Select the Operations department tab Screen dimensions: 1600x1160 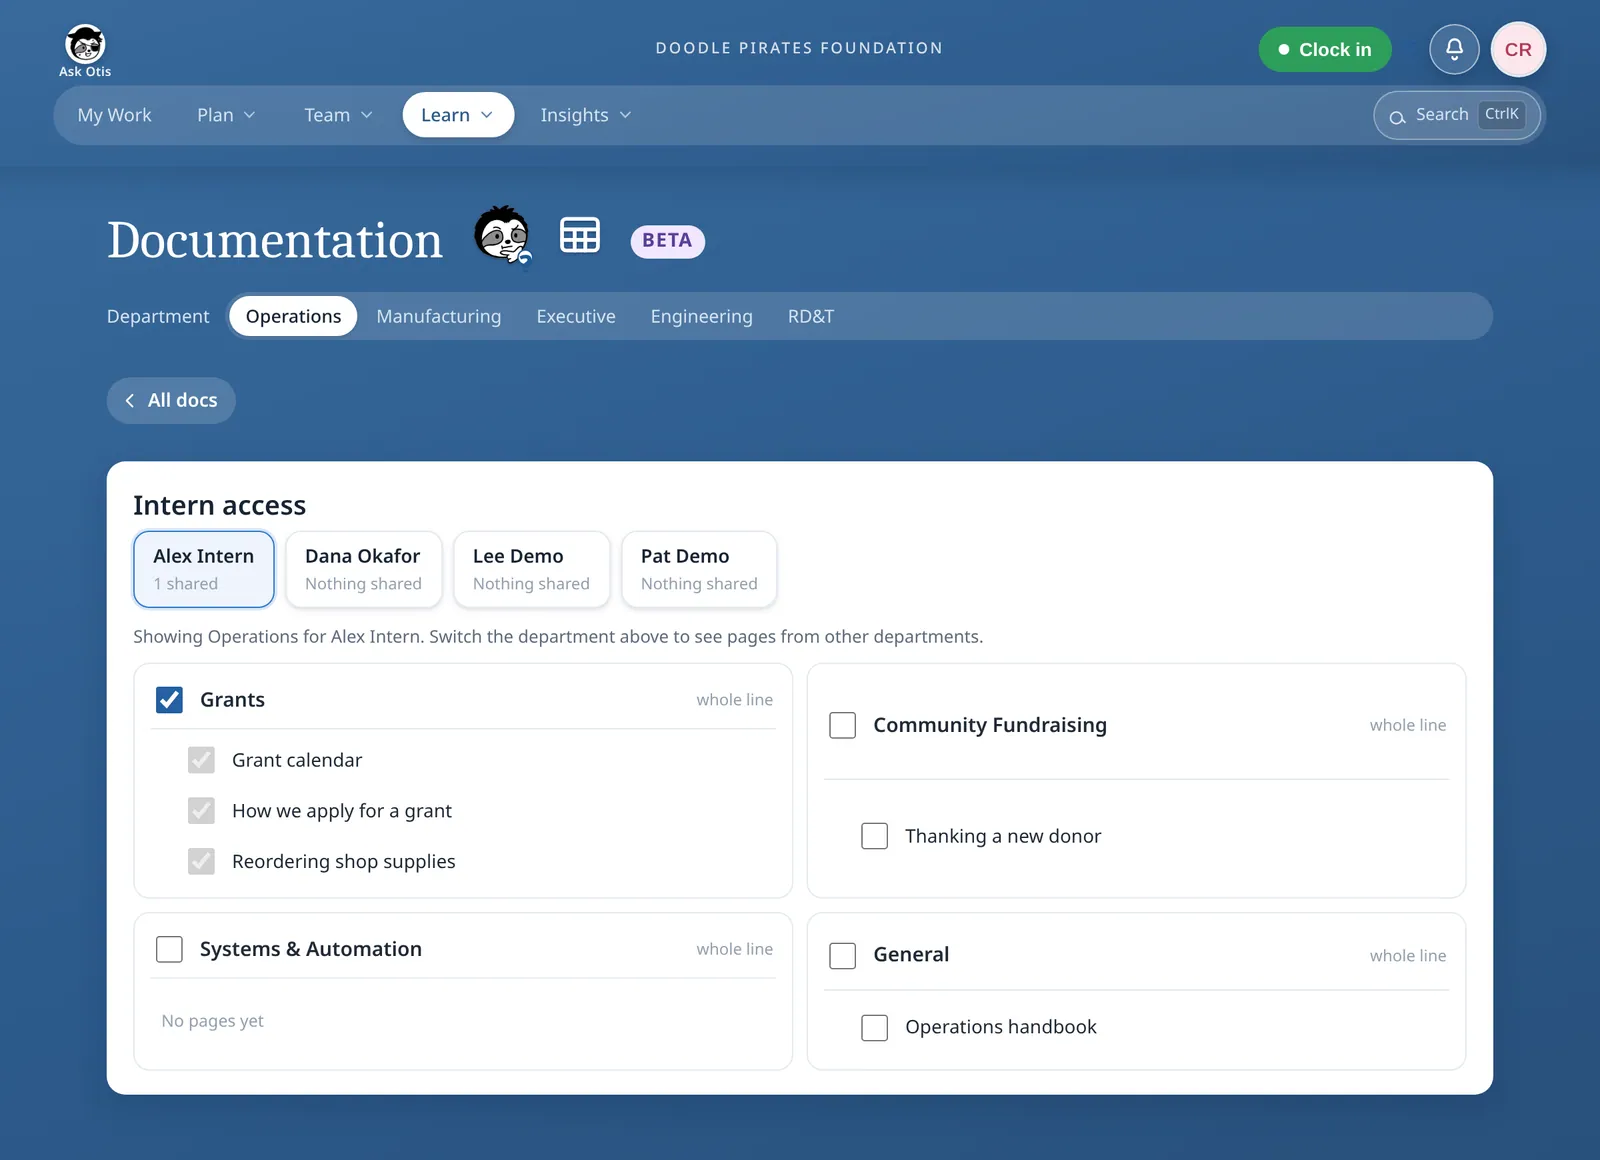293,316
